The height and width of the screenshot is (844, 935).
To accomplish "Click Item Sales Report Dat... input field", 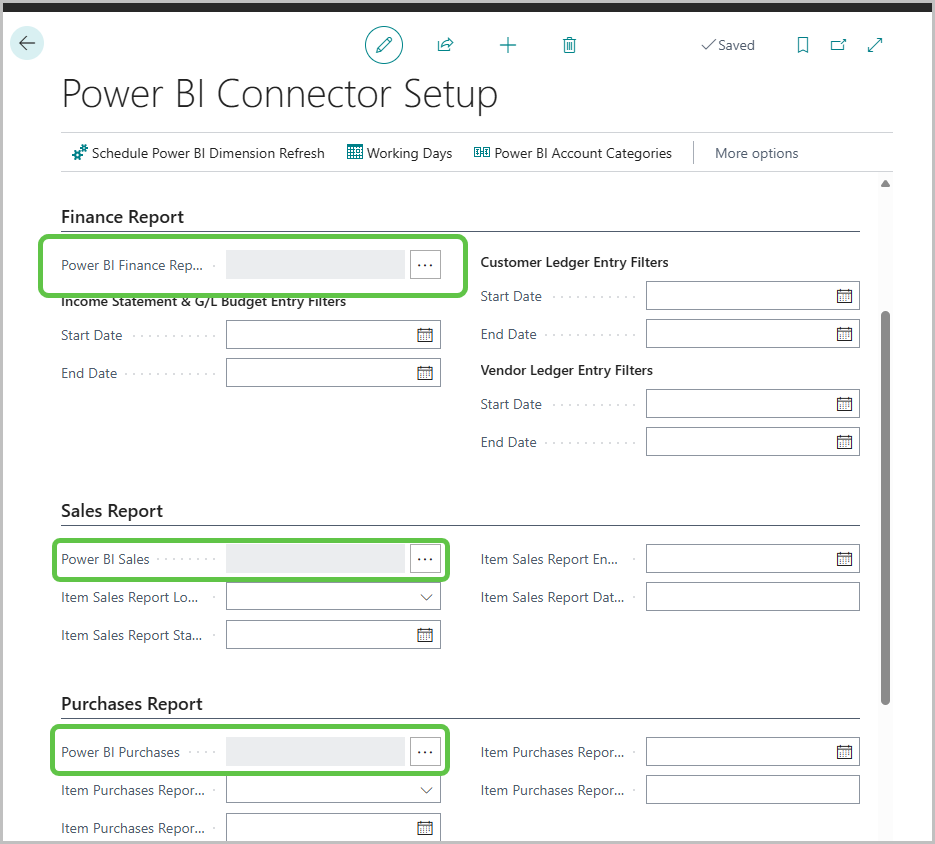I will [x=753, y=597].
